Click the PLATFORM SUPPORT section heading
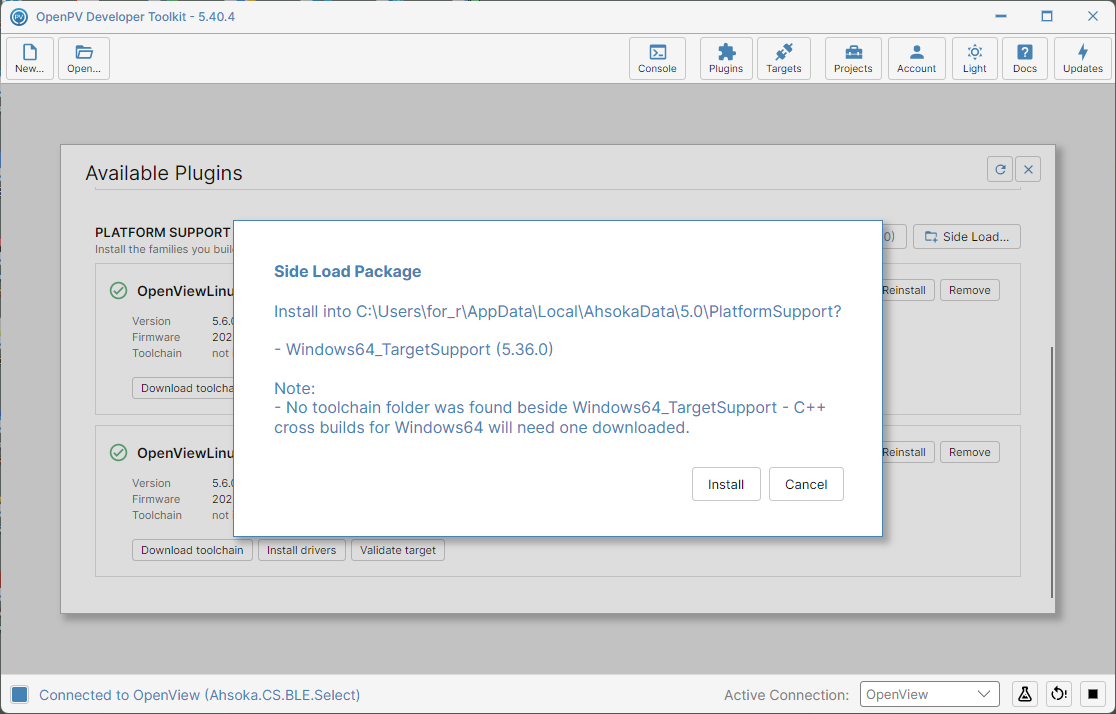 (x=162, y=233)
